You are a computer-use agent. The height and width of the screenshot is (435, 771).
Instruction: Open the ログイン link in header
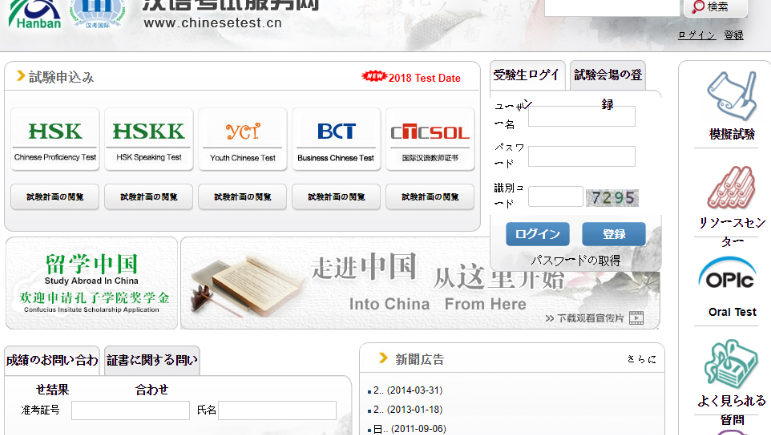pyautogui.click(x=696, y=35)
